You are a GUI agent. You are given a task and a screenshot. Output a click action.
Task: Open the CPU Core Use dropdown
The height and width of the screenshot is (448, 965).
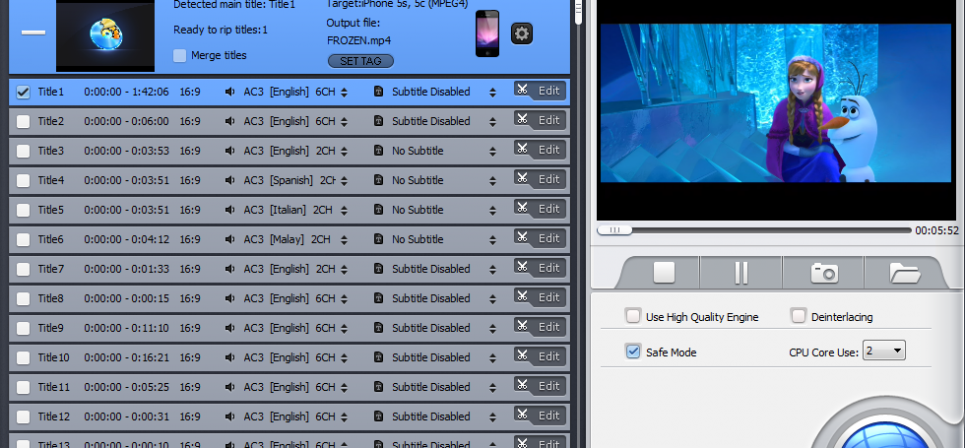point(884,351)
